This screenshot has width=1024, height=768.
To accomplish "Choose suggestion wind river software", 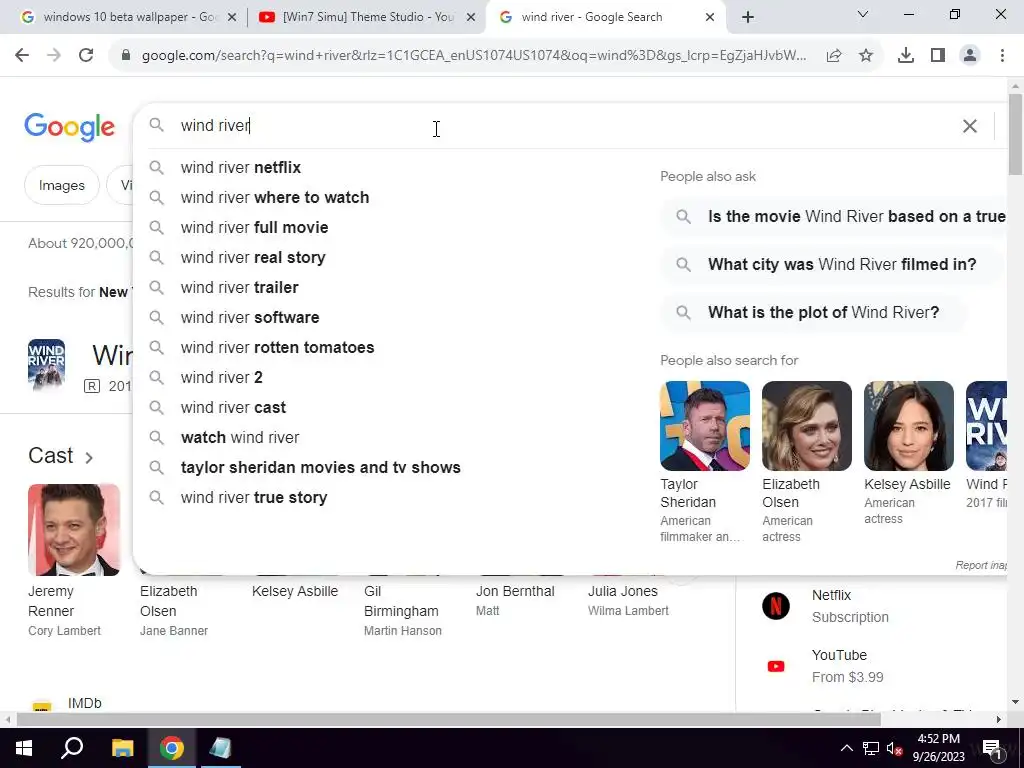I will click(x=250, y=318).
